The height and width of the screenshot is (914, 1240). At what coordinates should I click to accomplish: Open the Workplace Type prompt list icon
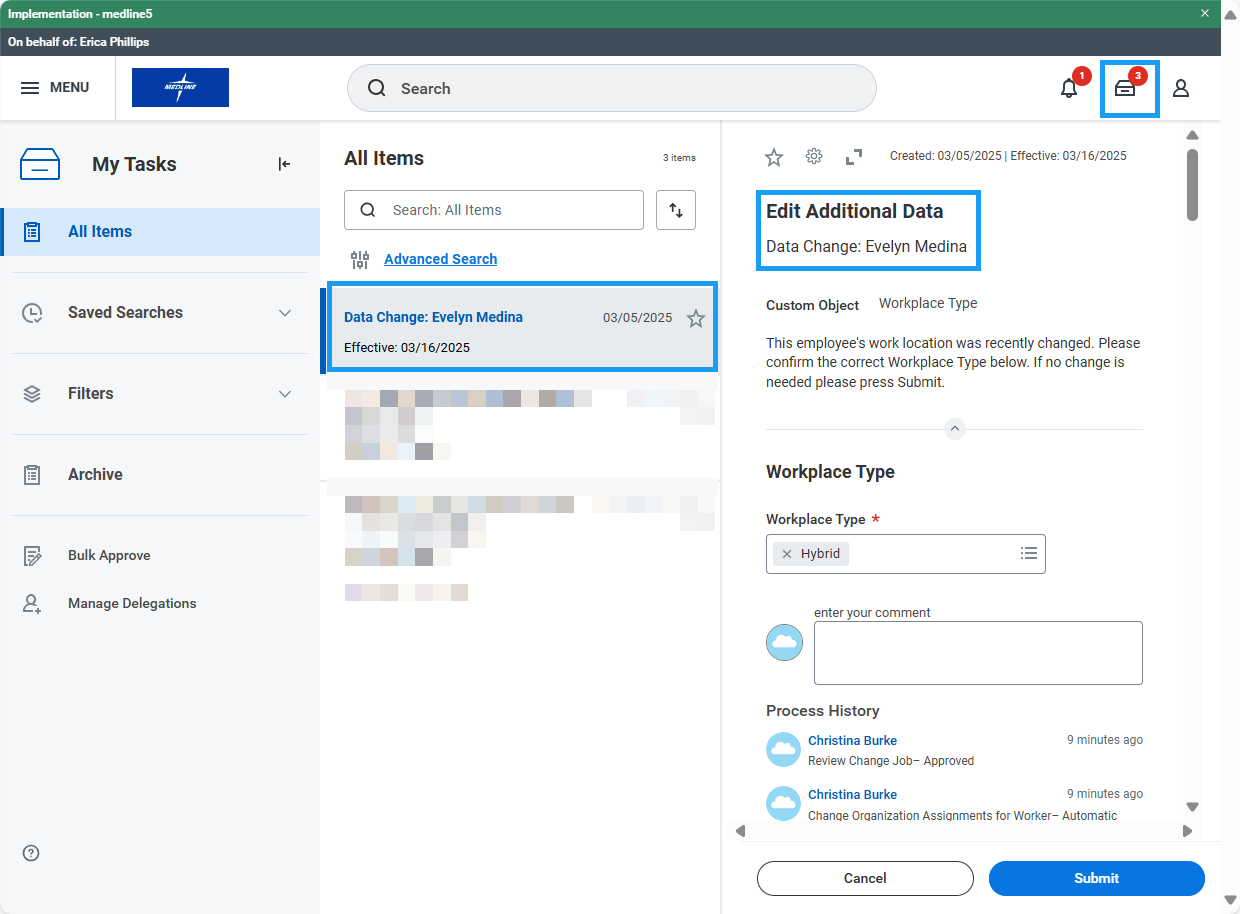point(1028,553)
